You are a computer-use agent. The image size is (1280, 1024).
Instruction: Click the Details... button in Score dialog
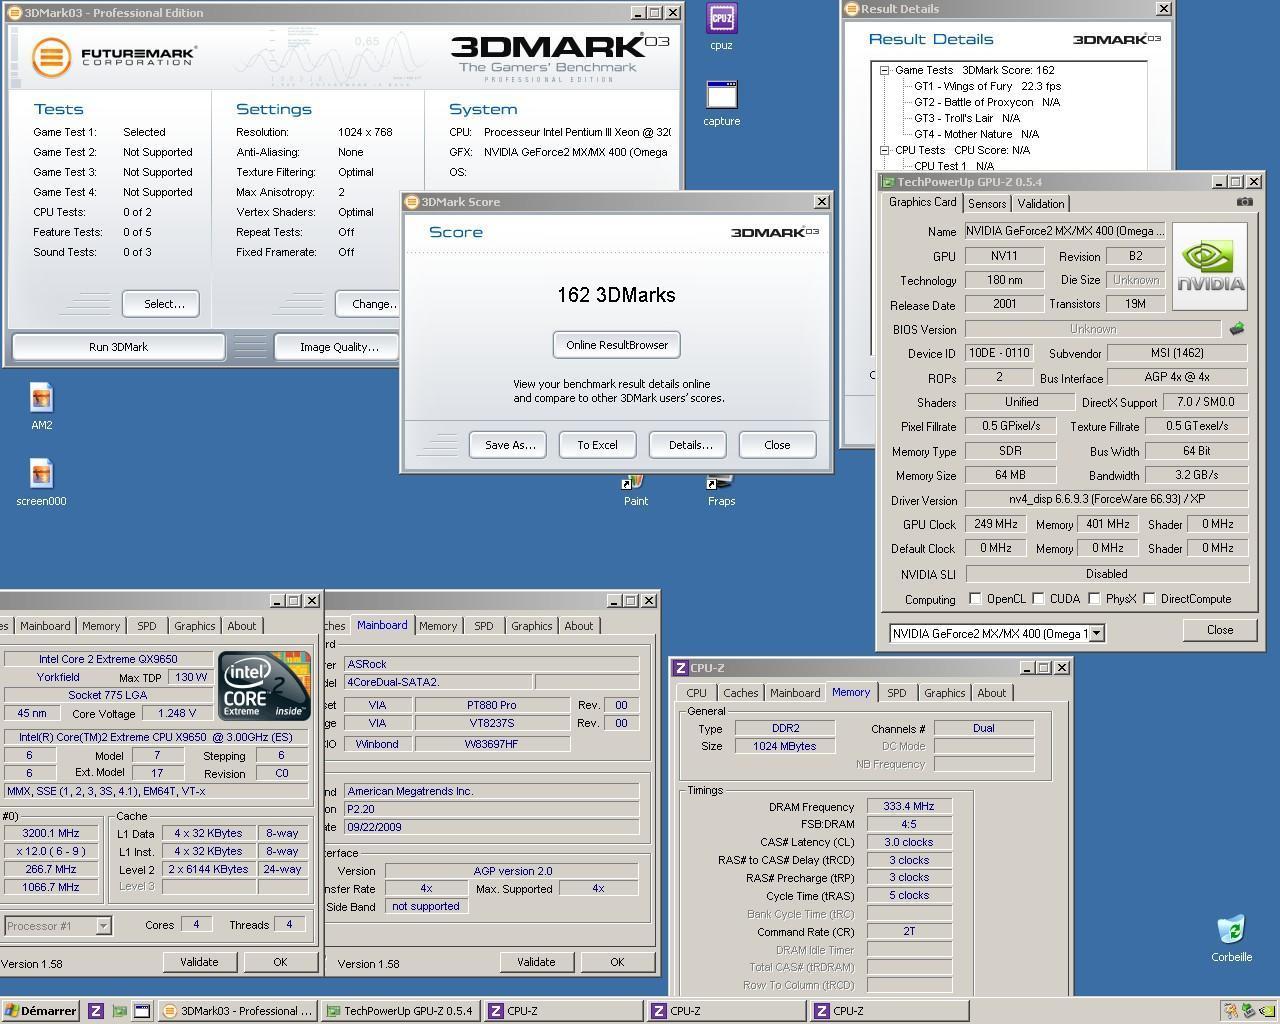[x=688, y=445]
